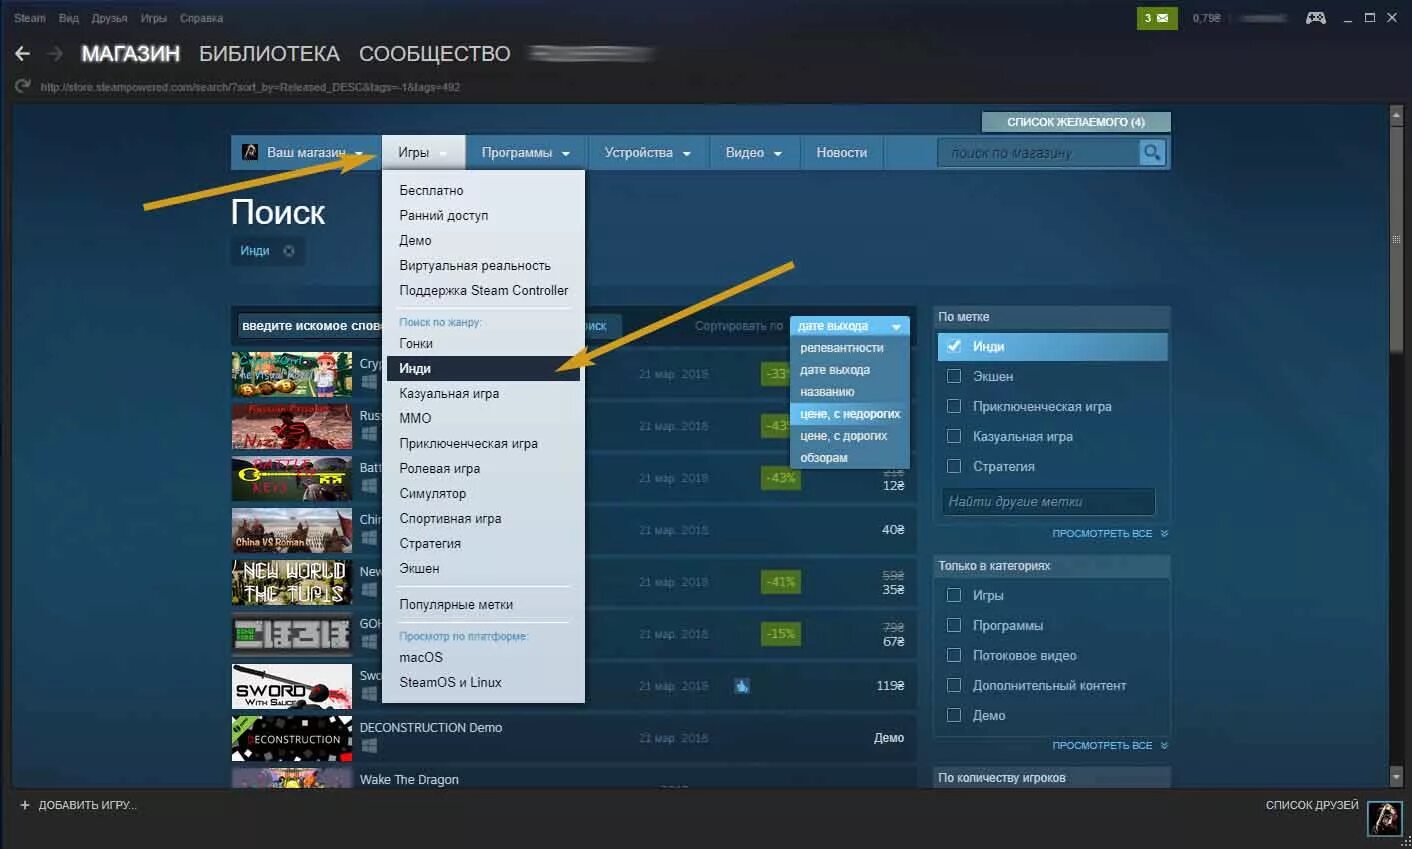
Task: Enable the Программы category checkbox
Action: click(954, 625)
